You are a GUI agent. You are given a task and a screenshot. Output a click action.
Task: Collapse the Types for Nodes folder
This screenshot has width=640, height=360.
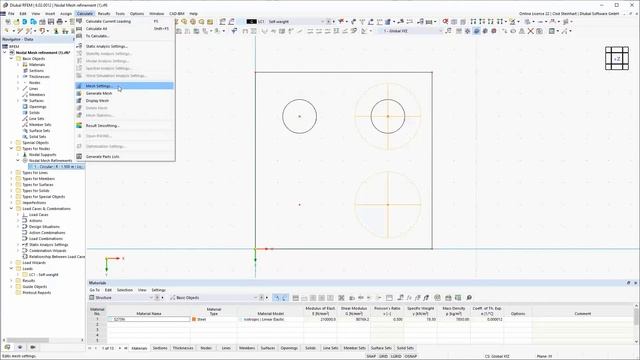click(x=11, y=149)
